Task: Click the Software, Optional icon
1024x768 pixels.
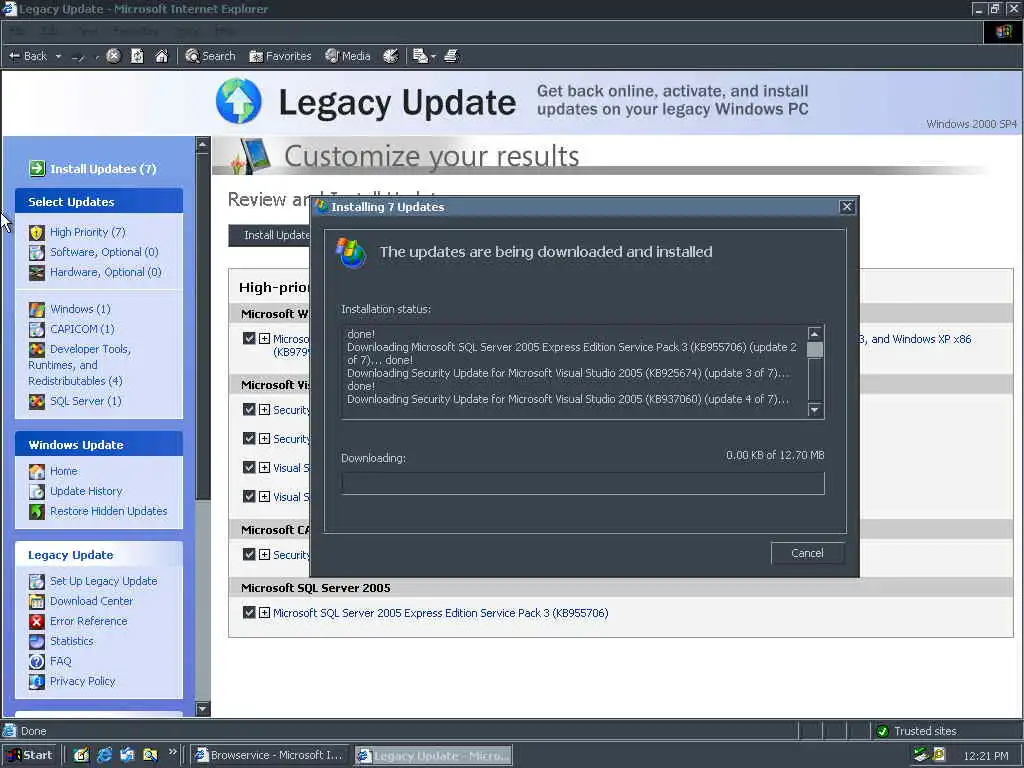Action: (x=37, y=252)
